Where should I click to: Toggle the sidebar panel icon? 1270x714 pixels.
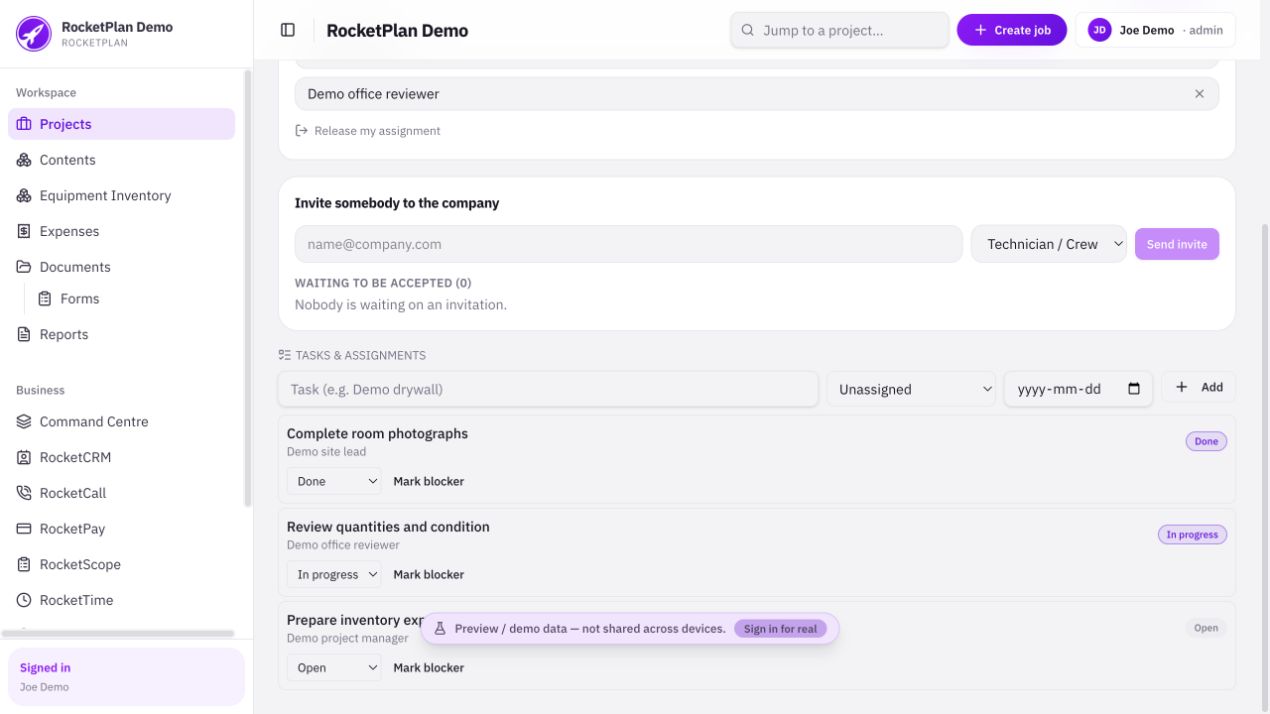coord(288,30)
